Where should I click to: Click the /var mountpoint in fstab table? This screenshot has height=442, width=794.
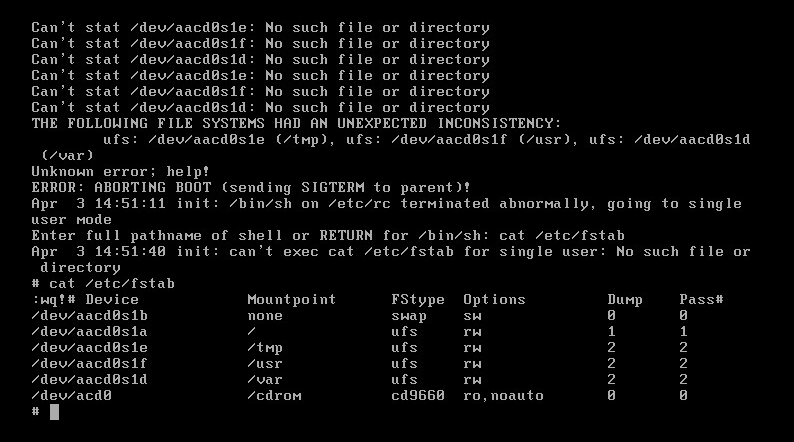(x=266, y=379)
